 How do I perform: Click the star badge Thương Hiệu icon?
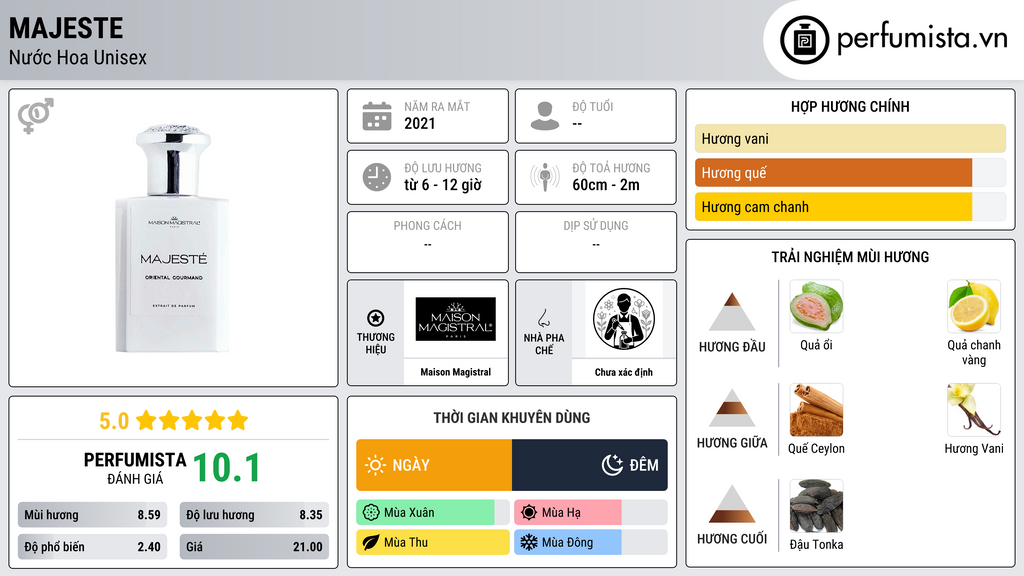376,318
